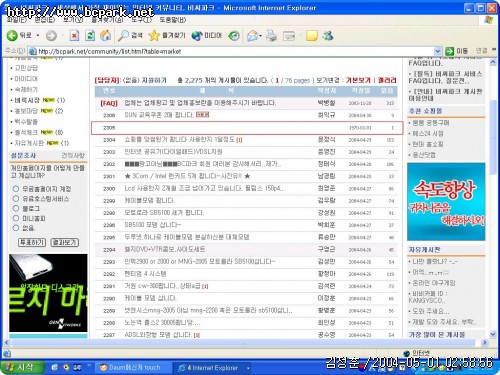500x375 pixels.
Task: Open the 편집(E) menu
Action: (x=45, y=20)
